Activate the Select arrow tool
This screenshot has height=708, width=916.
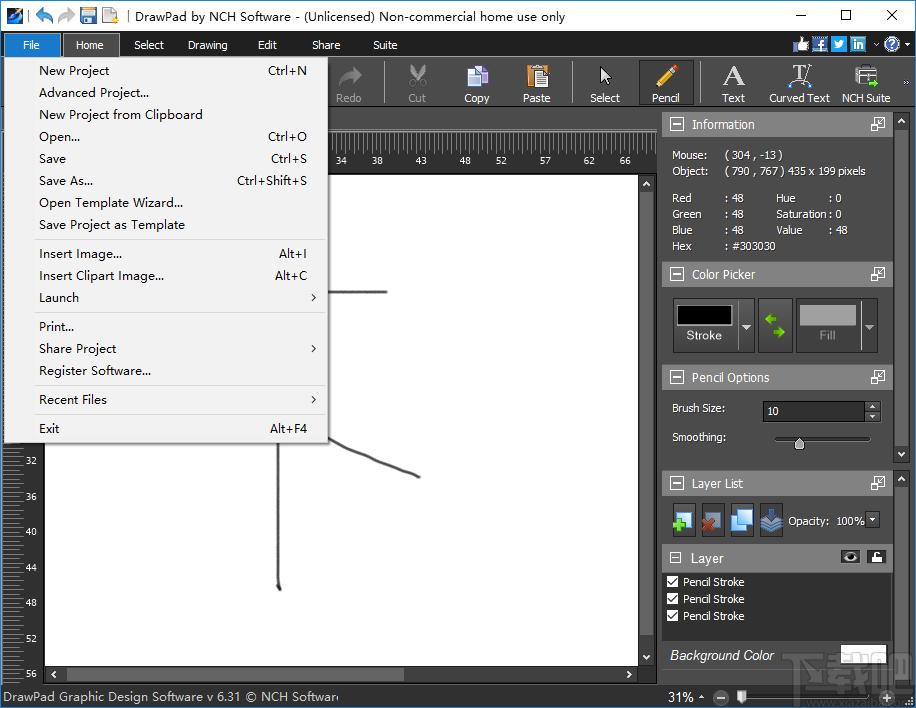click(605, 83)
